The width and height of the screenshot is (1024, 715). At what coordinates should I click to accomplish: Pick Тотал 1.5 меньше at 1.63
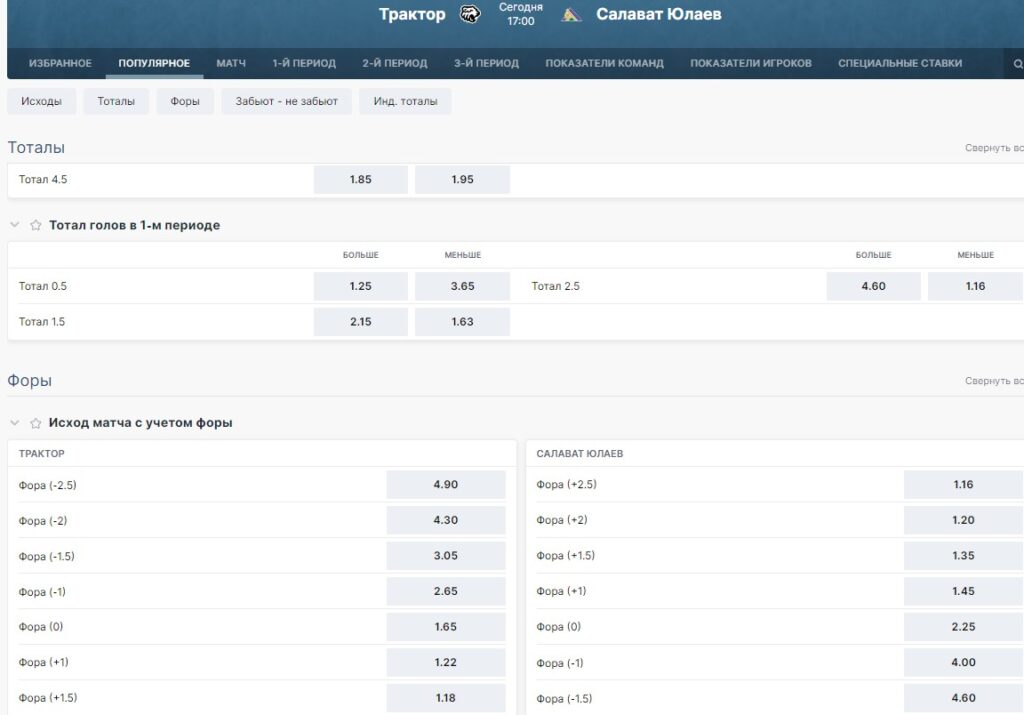[462, 322]
